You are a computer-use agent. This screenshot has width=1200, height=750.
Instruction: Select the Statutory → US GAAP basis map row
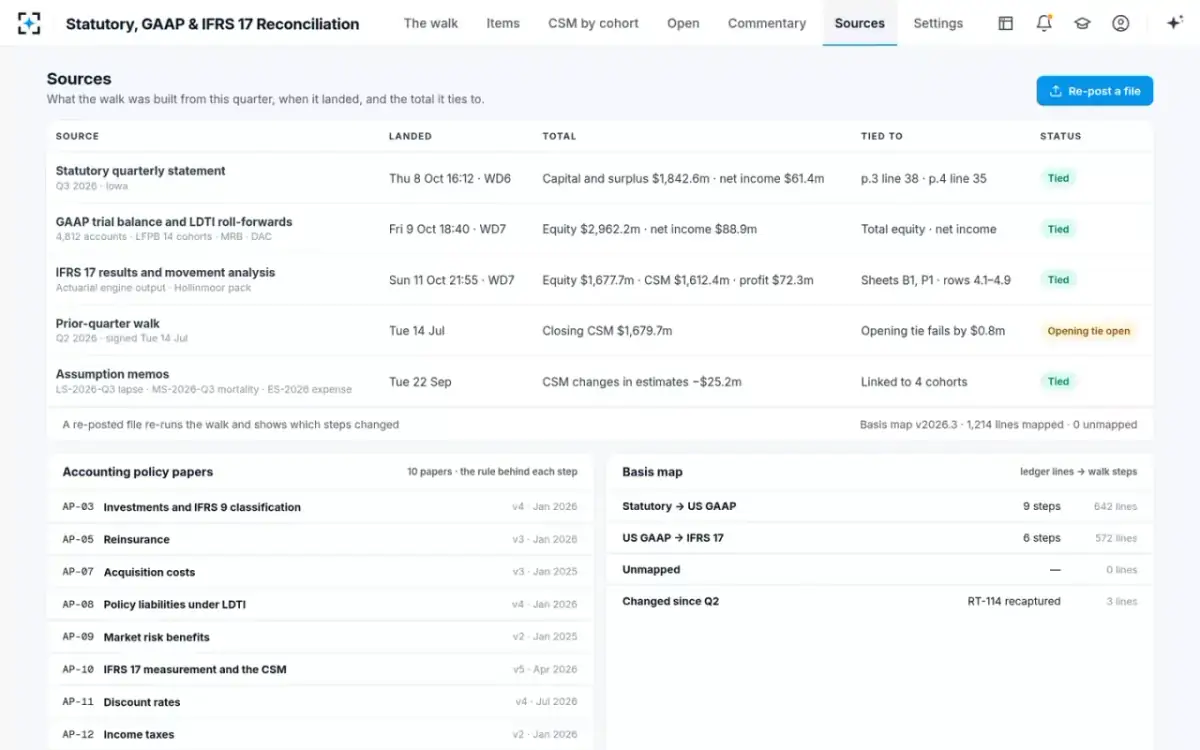[880, 506]
